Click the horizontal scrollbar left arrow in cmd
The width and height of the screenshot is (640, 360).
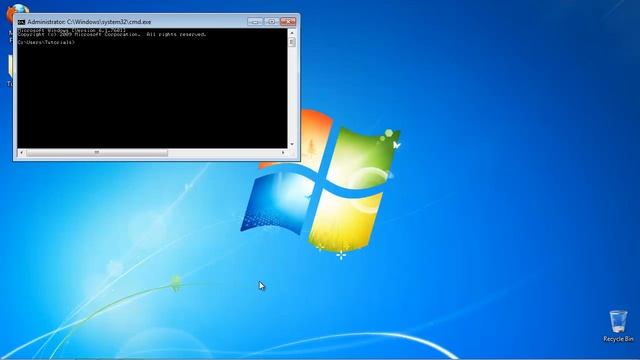click(22, 153)
